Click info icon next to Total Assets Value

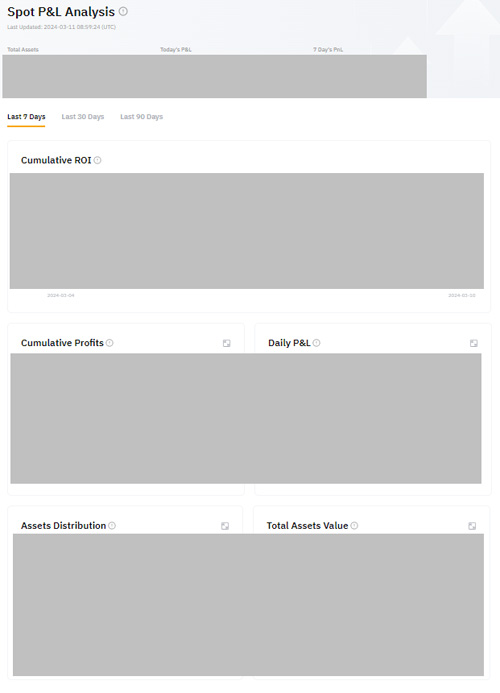pyautogui.click(x=355, y=525)
